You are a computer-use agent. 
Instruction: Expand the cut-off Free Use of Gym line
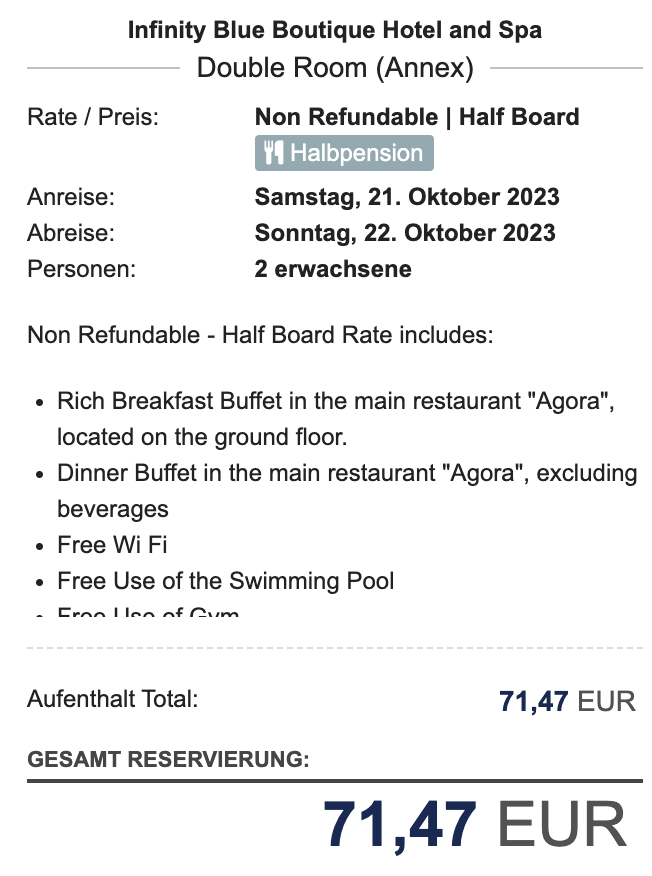click(x=148, y=612)
